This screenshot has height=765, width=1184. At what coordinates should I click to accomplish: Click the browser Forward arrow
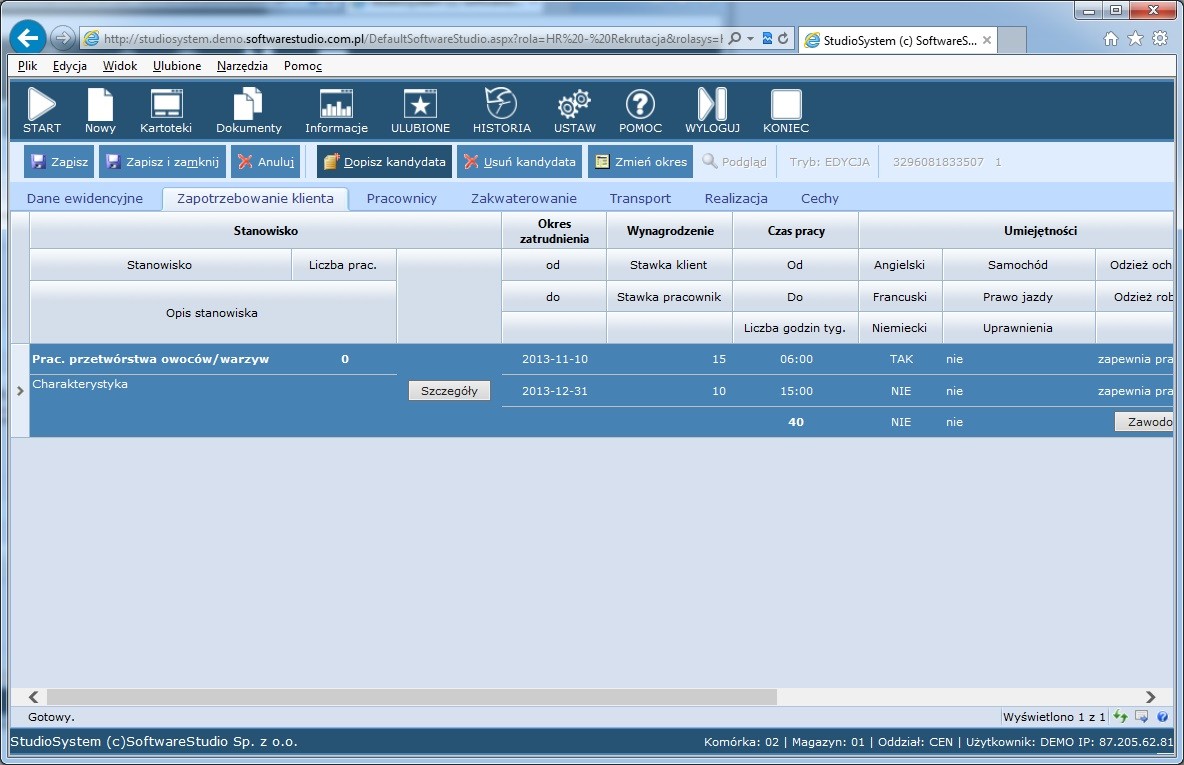[63, 38]
